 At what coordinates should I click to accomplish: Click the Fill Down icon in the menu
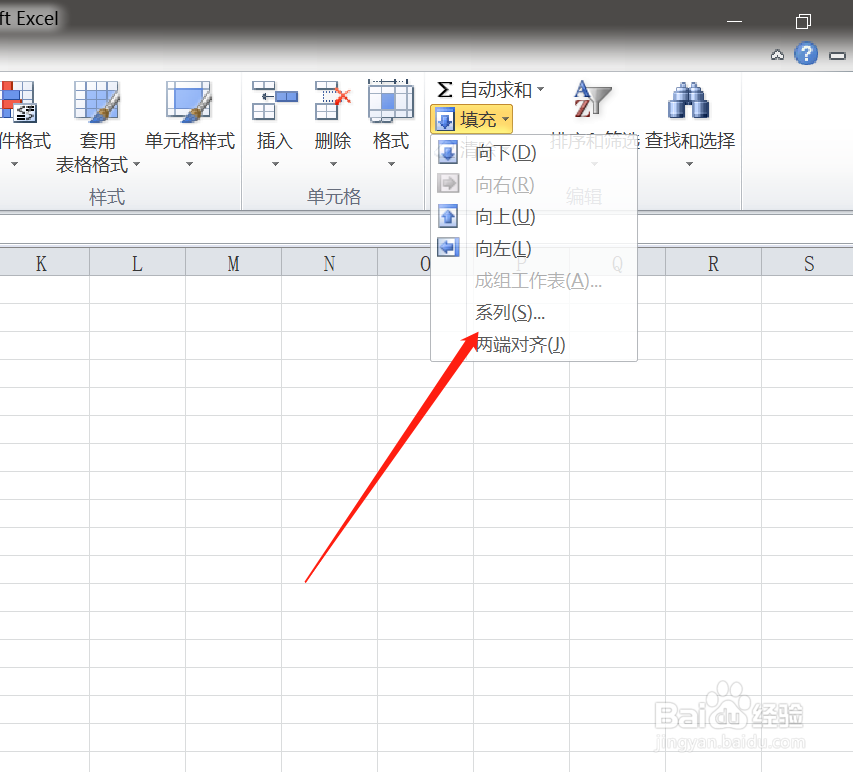(x=448, y=153)
